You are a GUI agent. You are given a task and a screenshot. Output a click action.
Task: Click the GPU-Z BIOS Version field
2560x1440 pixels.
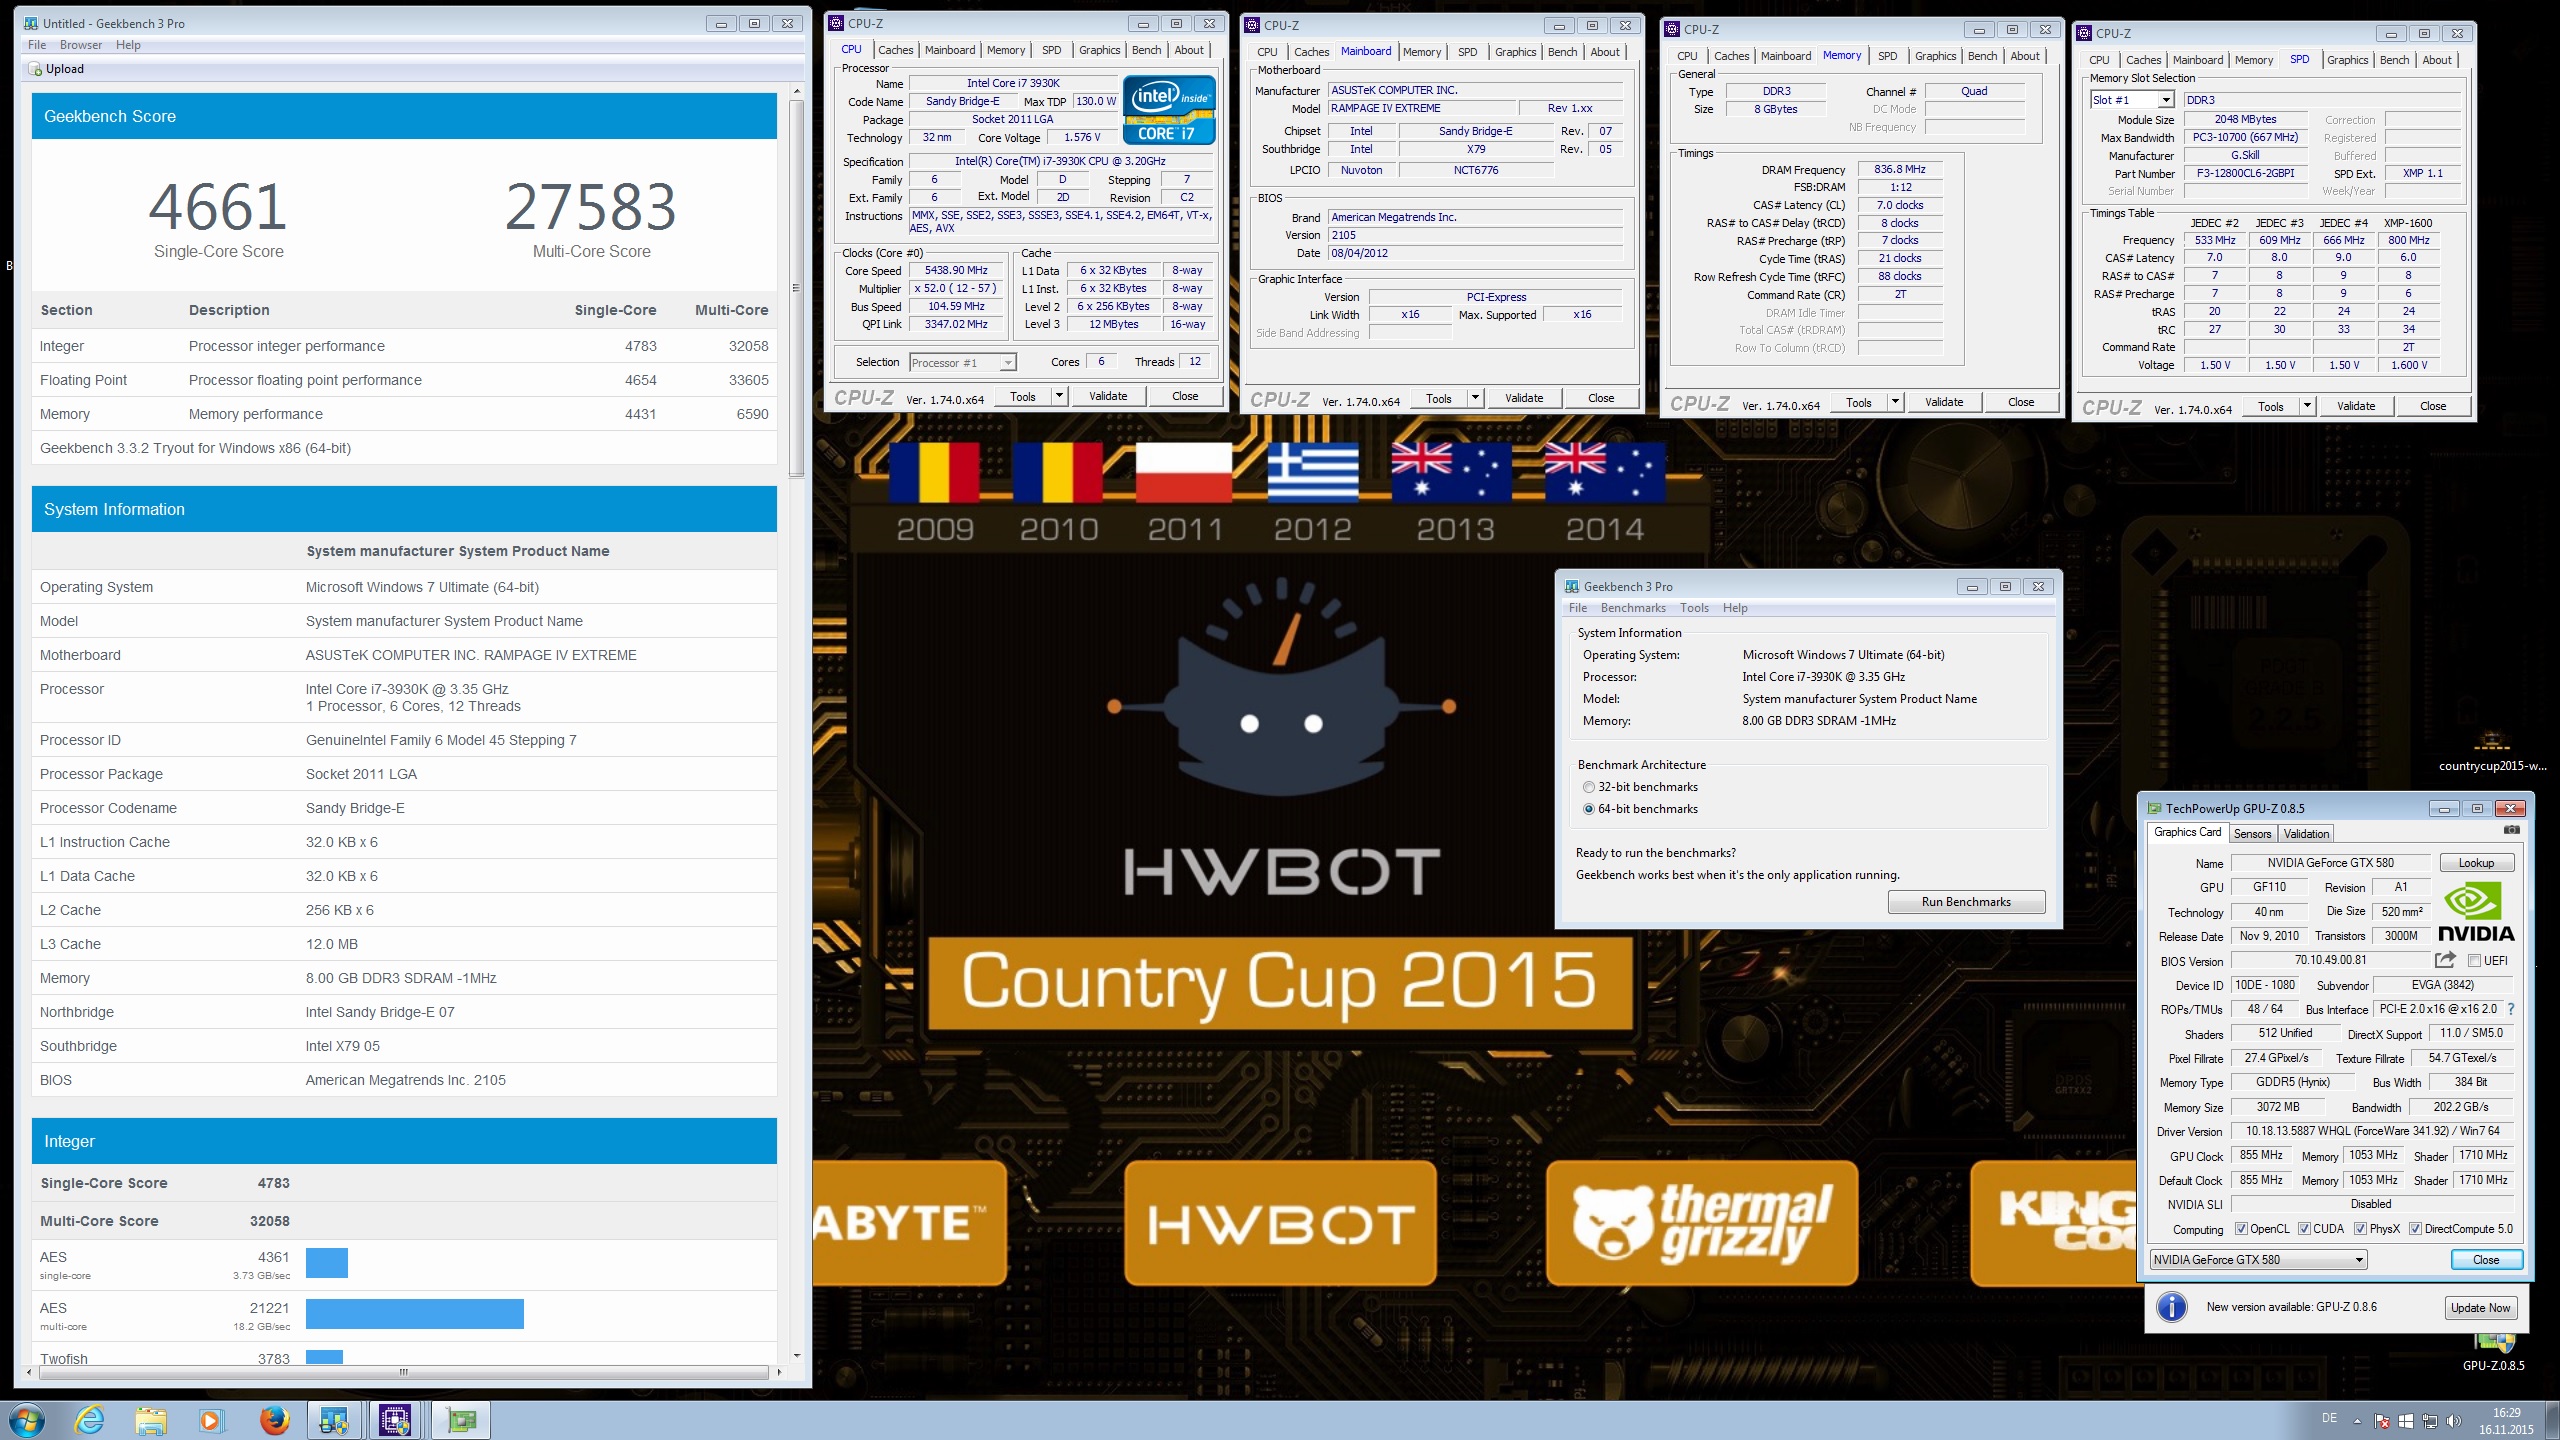point(2329,961)
